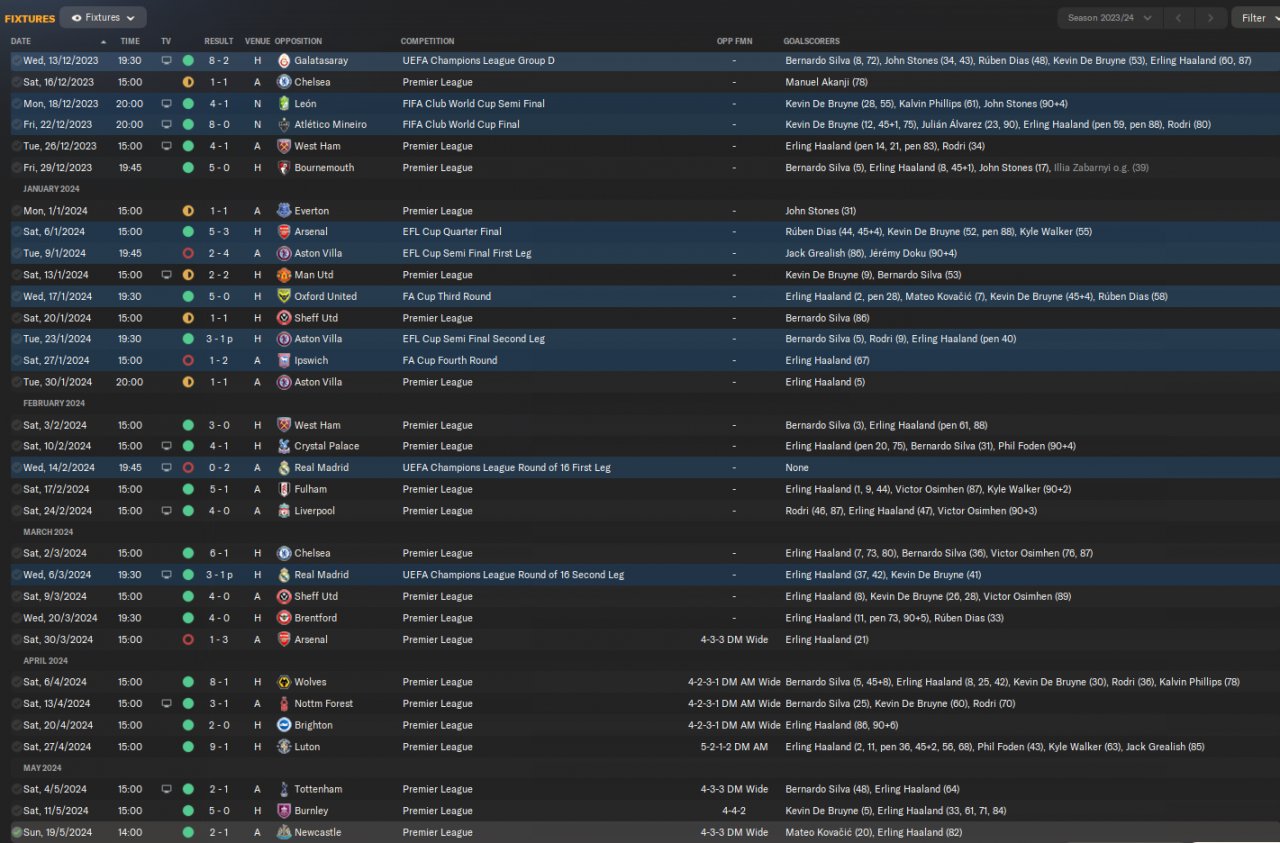Open Bournemouth via its club badge
This screenshot has height=843, width=1280.
284,168
